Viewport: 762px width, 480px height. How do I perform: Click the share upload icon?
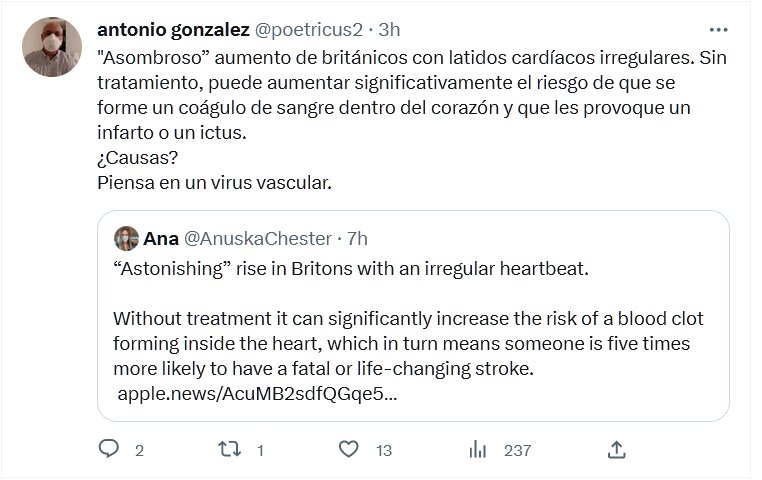(617, 450)
